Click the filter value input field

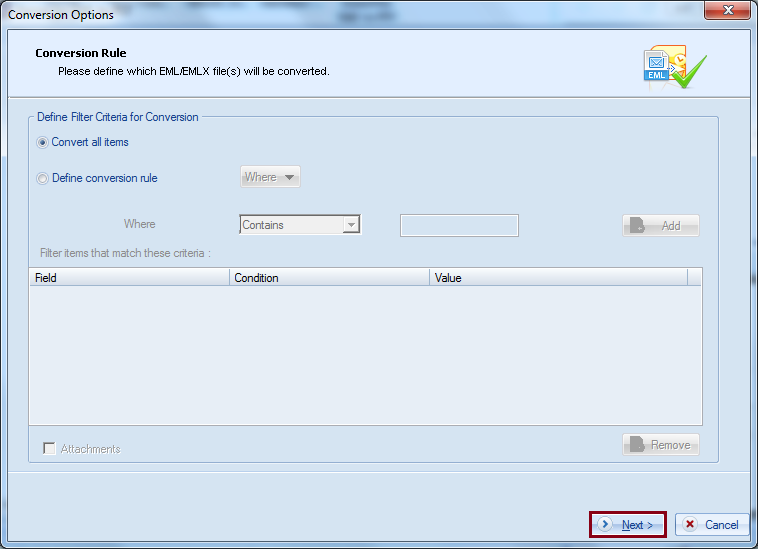click(x=459, y=226)
